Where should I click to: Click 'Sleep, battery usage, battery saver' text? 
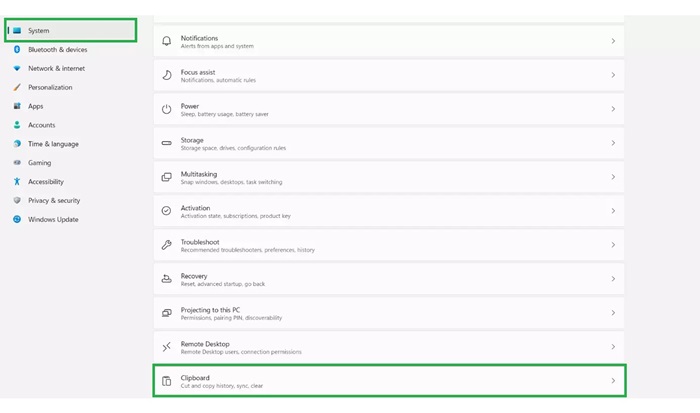click(x=225, y=114)
